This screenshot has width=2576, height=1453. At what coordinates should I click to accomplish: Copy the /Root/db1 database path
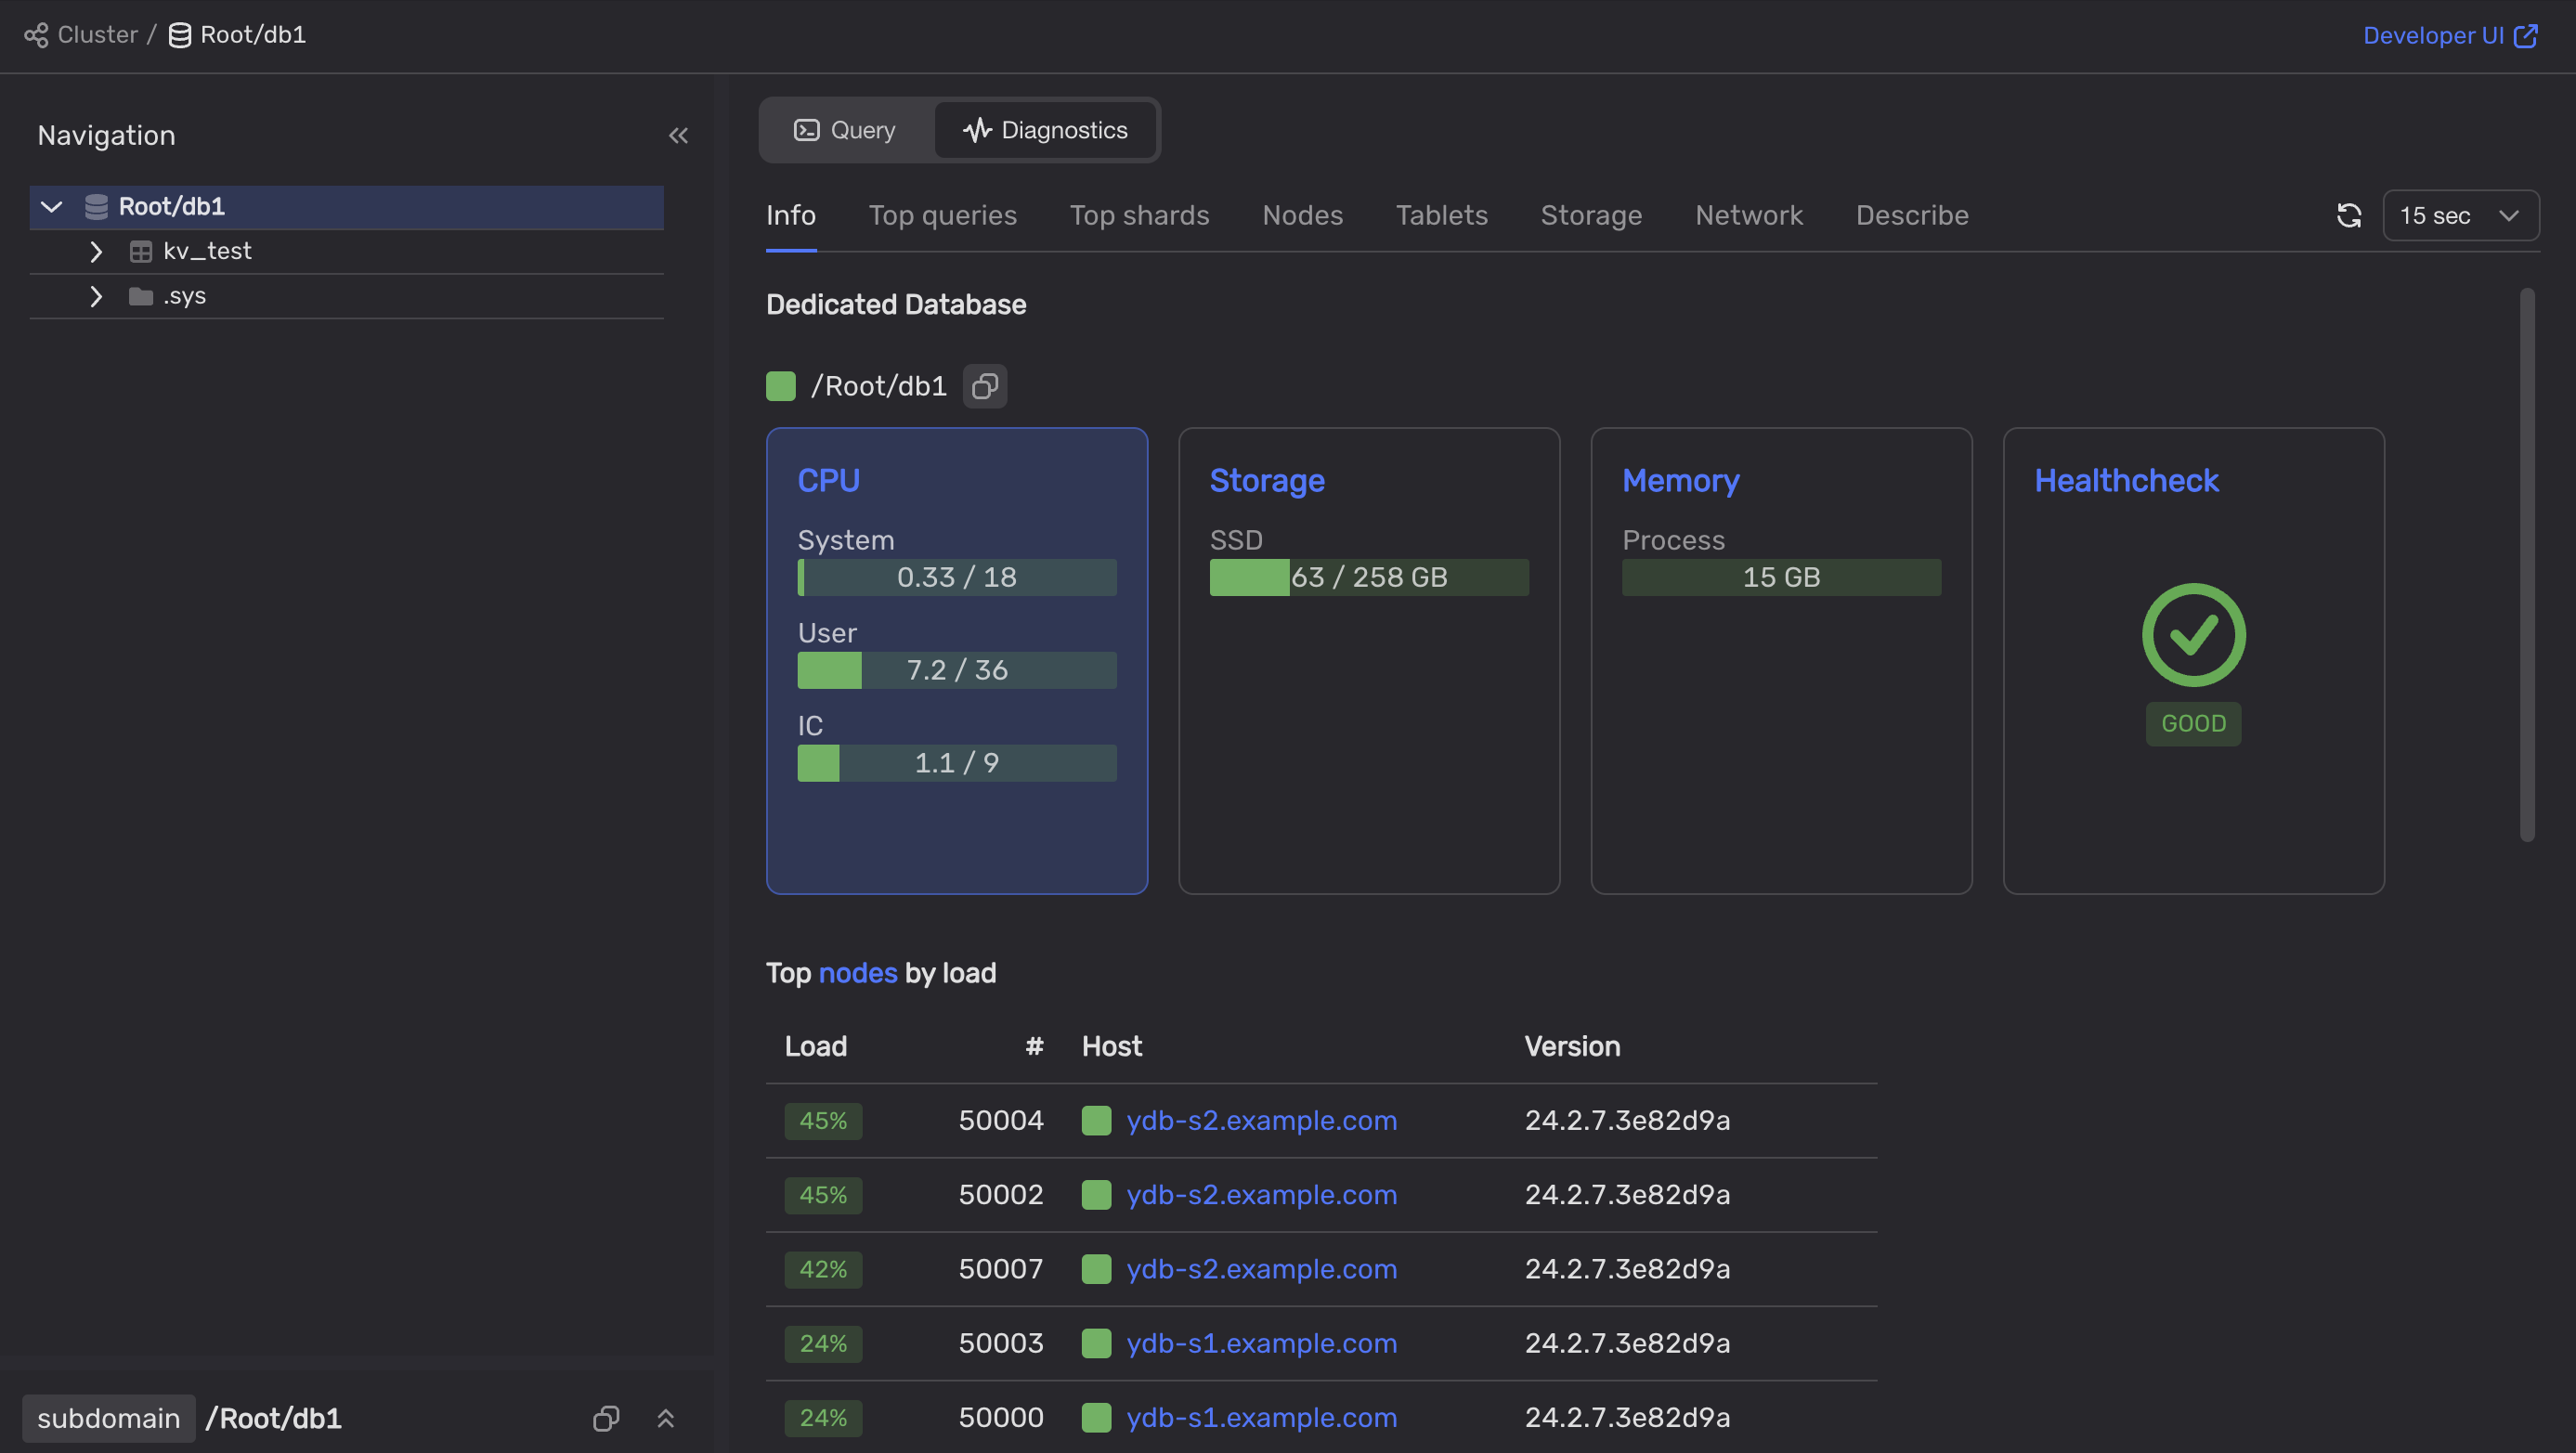[984, 386]
